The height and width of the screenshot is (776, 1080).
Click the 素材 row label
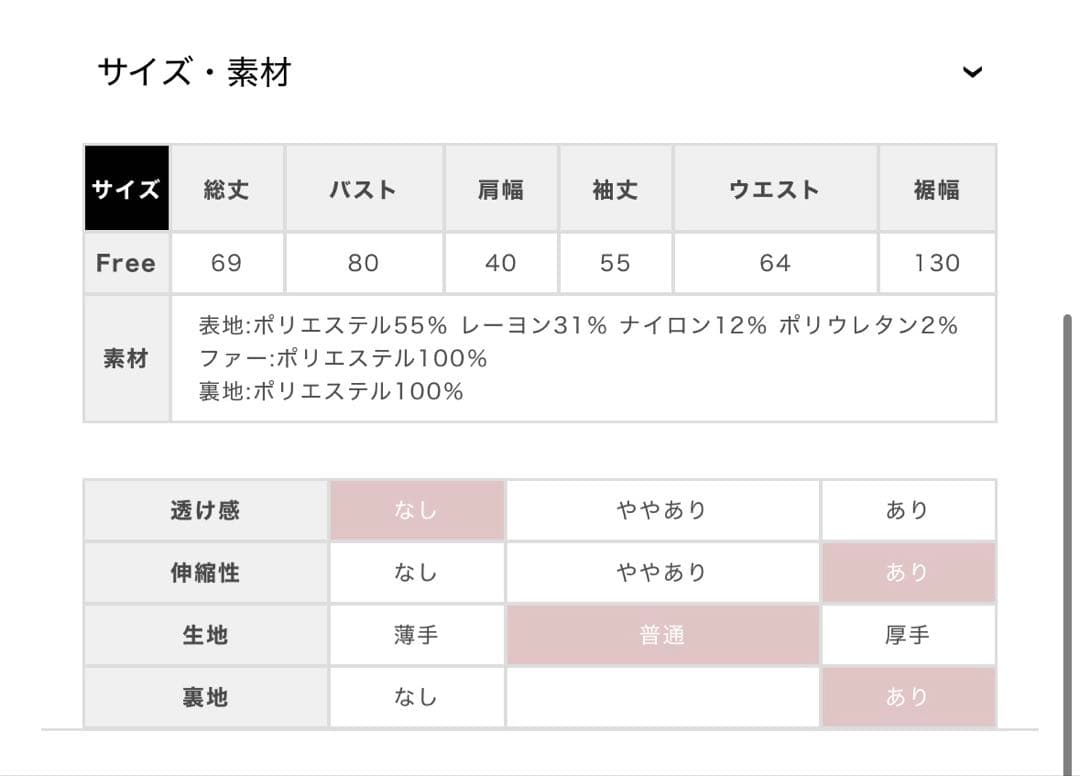pyautogui.click(x=126, y=358)
